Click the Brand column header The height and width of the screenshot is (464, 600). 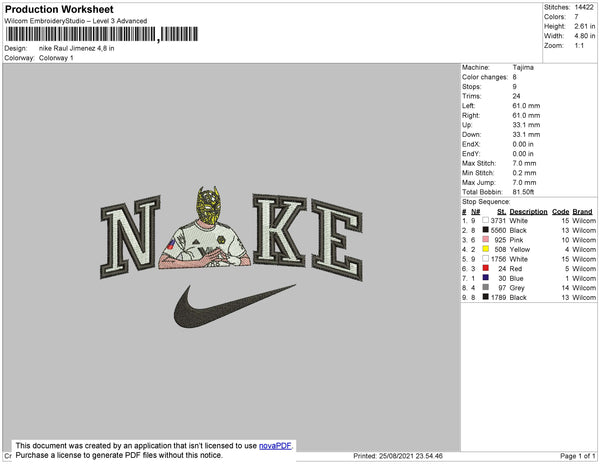[582, 212]
